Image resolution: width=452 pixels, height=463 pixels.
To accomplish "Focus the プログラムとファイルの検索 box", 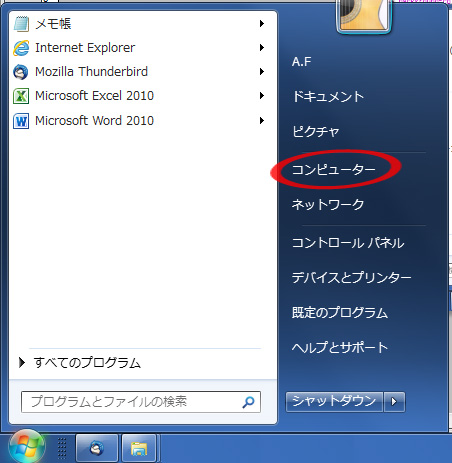I will click(x=141, y=402).
